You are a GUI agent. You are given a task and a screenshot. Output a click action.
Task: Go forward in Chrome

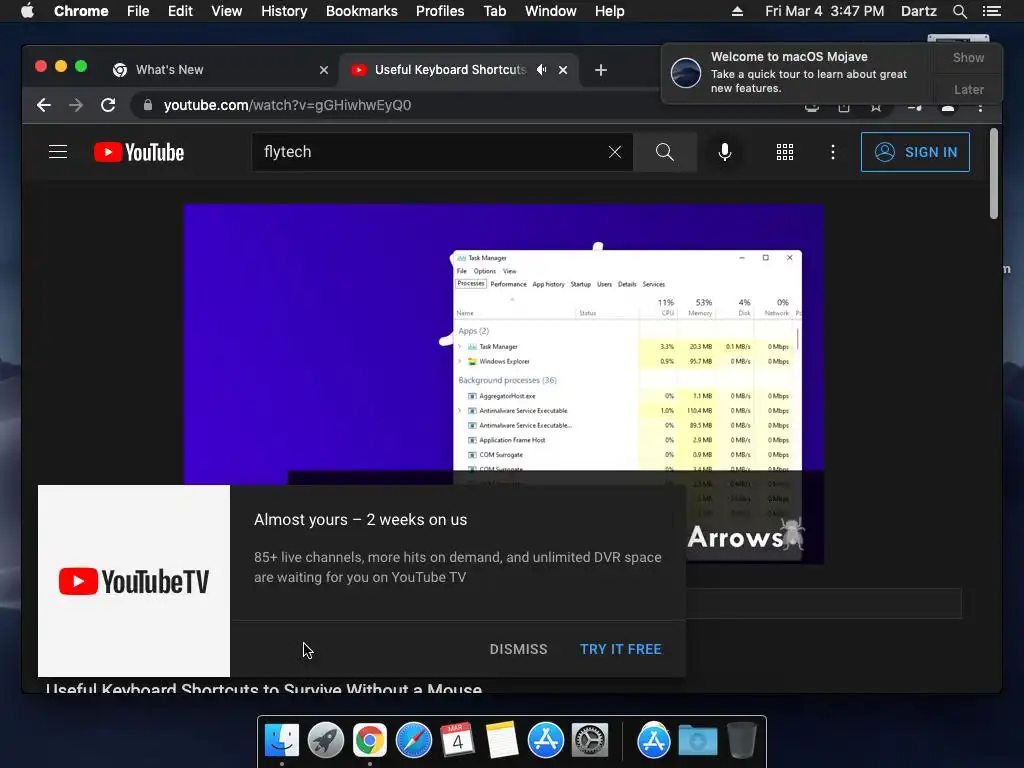(76, 105)
